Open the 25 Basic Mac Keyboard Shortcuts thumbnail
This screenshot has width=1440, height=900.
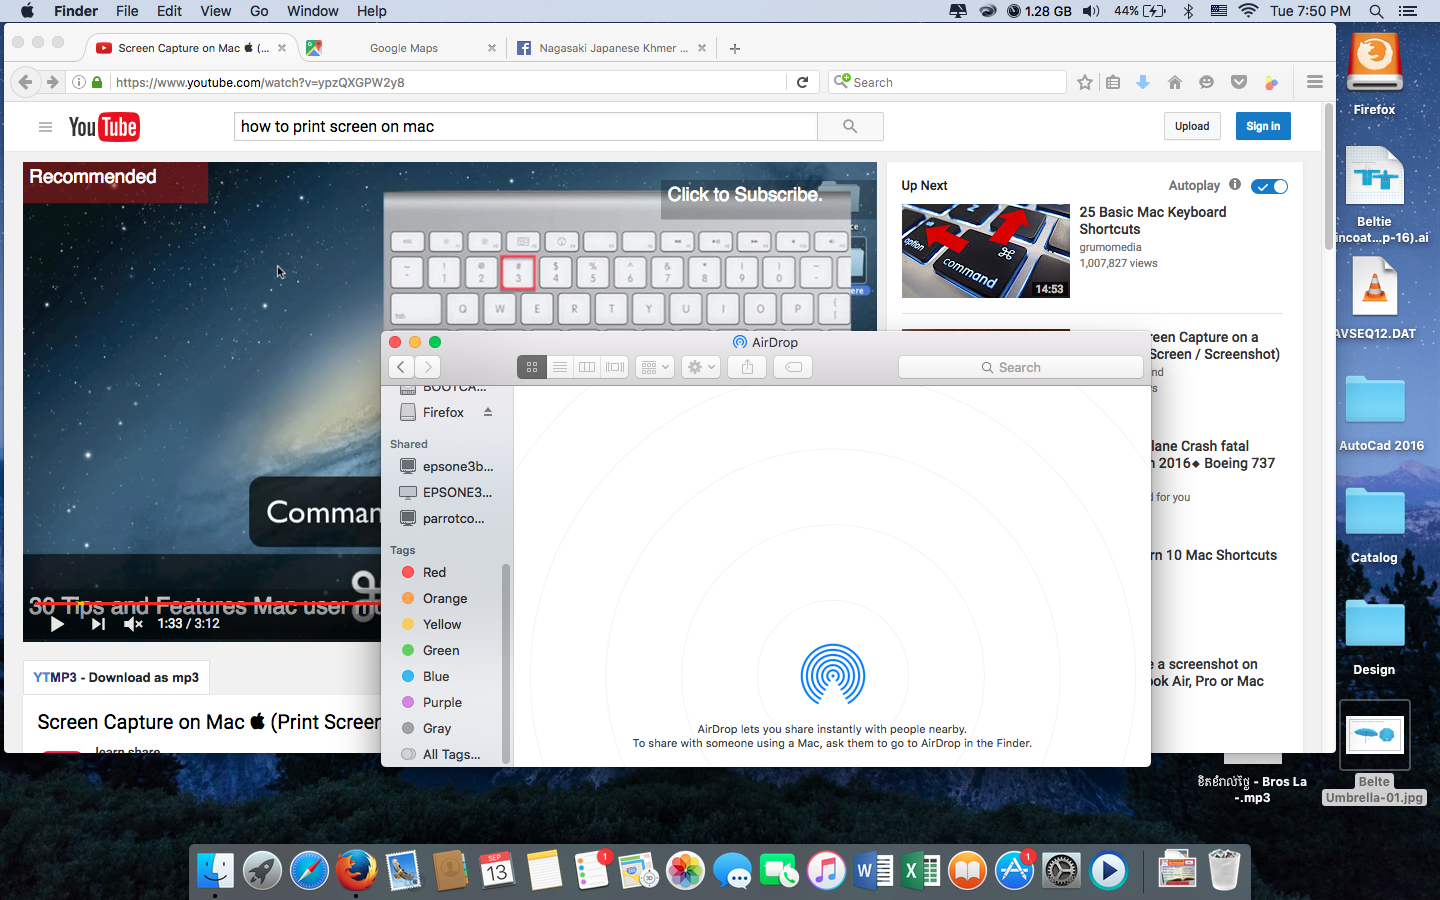coord(985,251)
